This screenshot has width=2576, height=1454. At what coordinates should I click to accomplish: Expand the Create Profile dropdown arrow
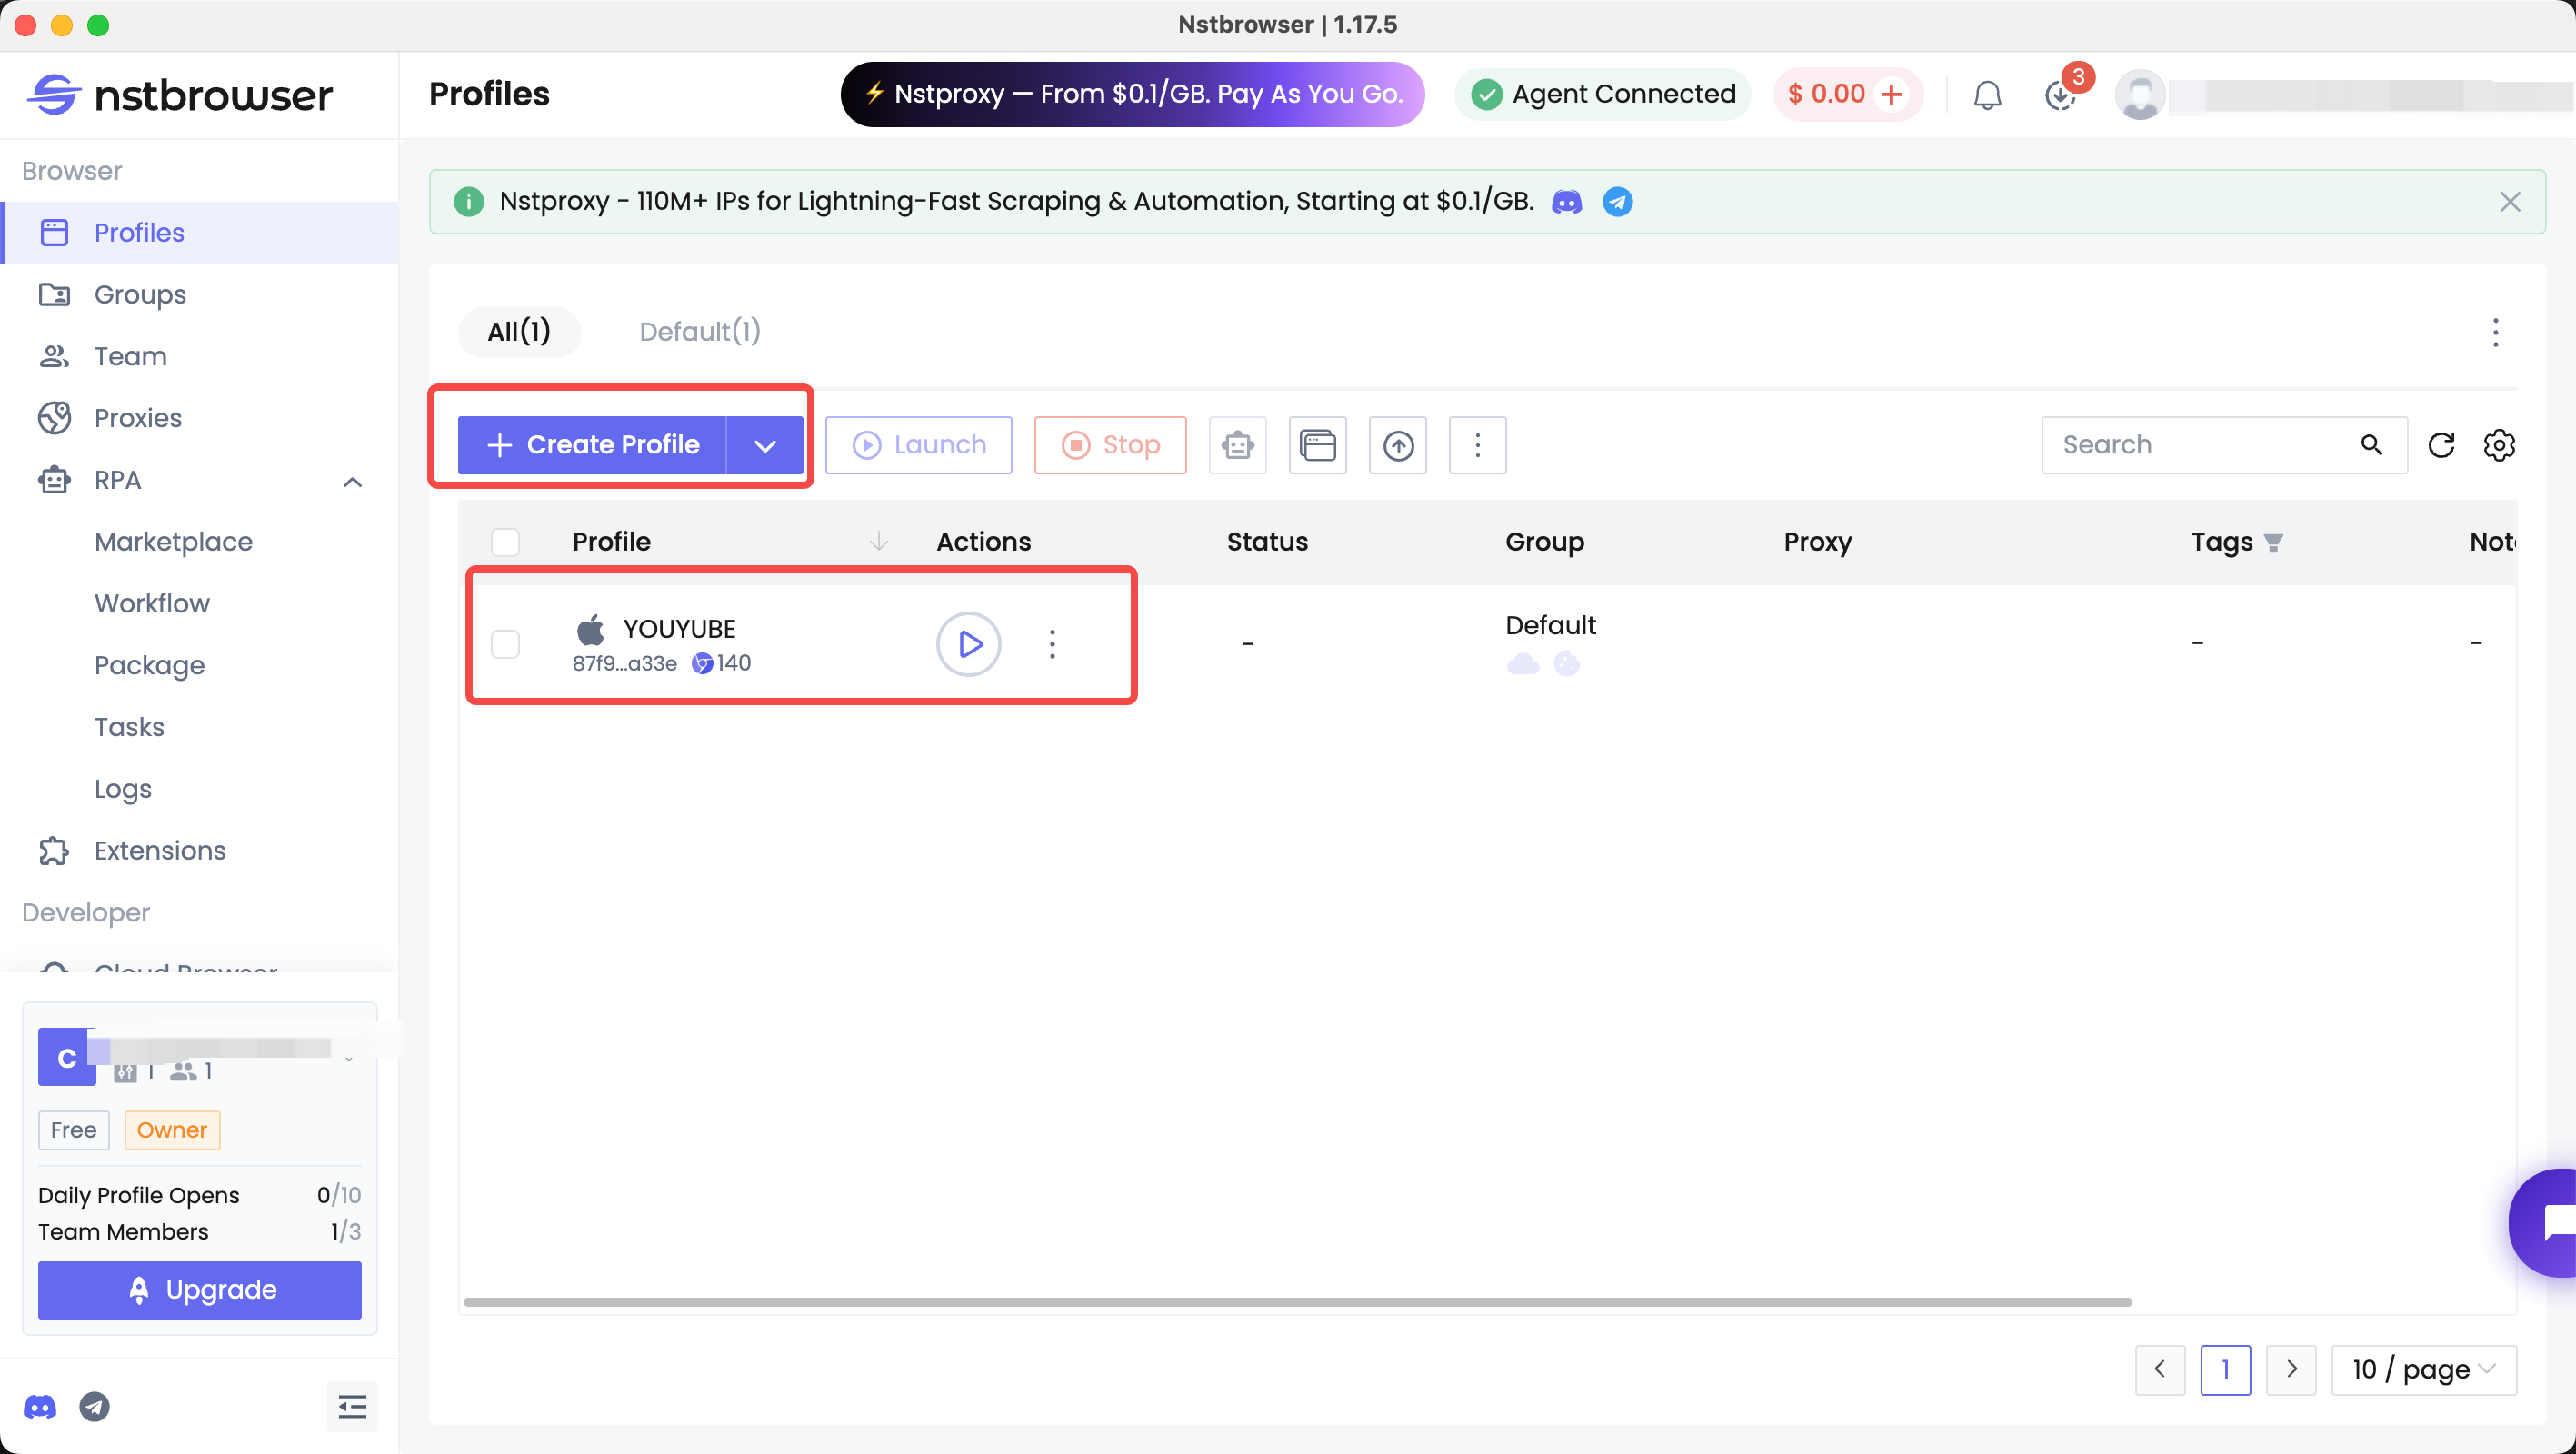pyautogui.click(x=764, y=445)
